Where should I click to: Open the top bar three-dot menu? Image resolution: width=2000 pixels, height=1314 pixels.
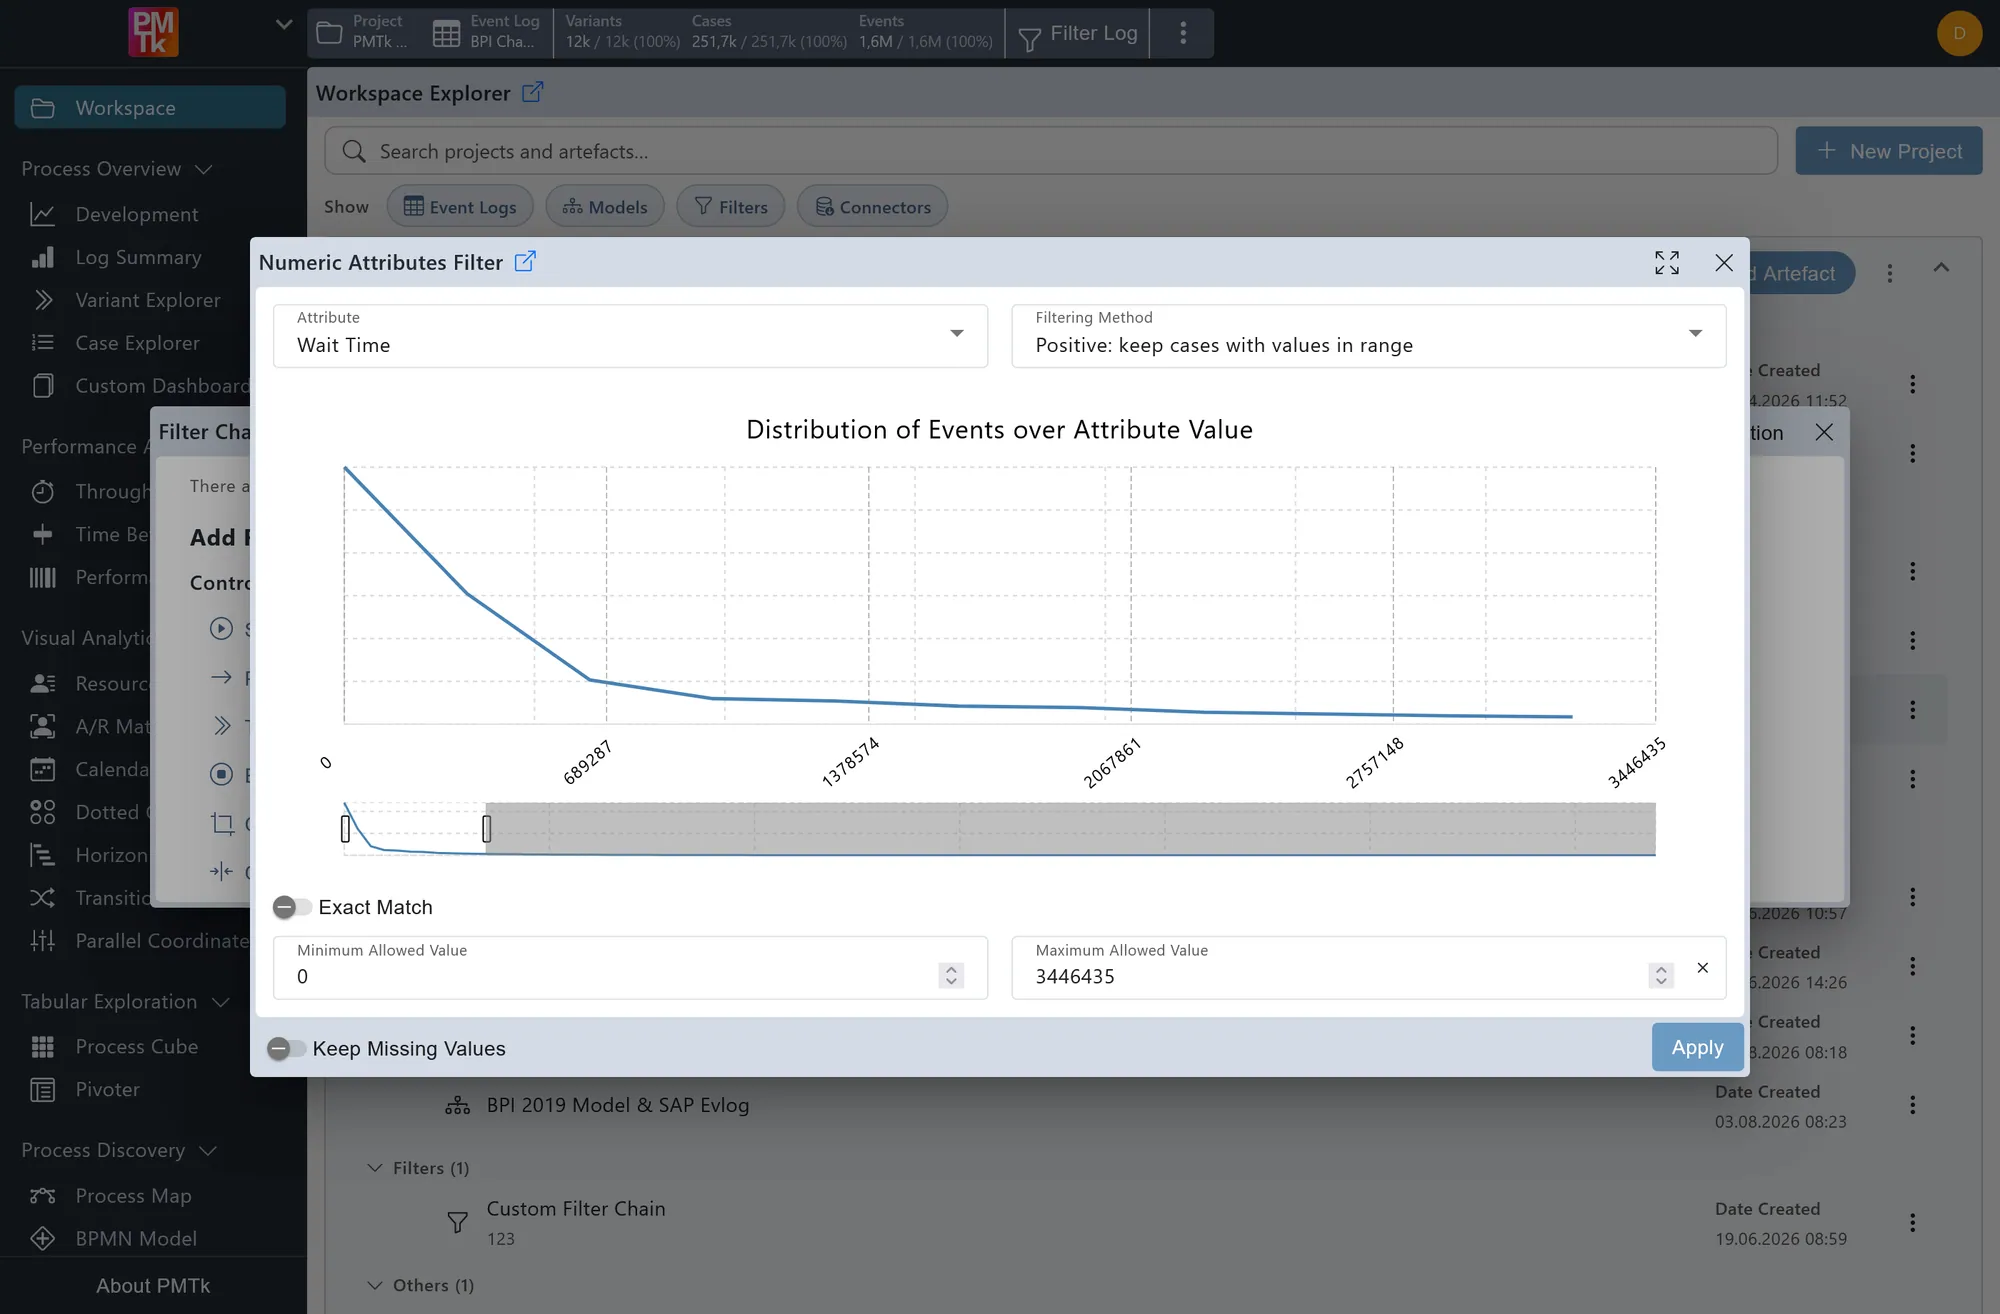pyautogui.click(x=1182, y=33)
